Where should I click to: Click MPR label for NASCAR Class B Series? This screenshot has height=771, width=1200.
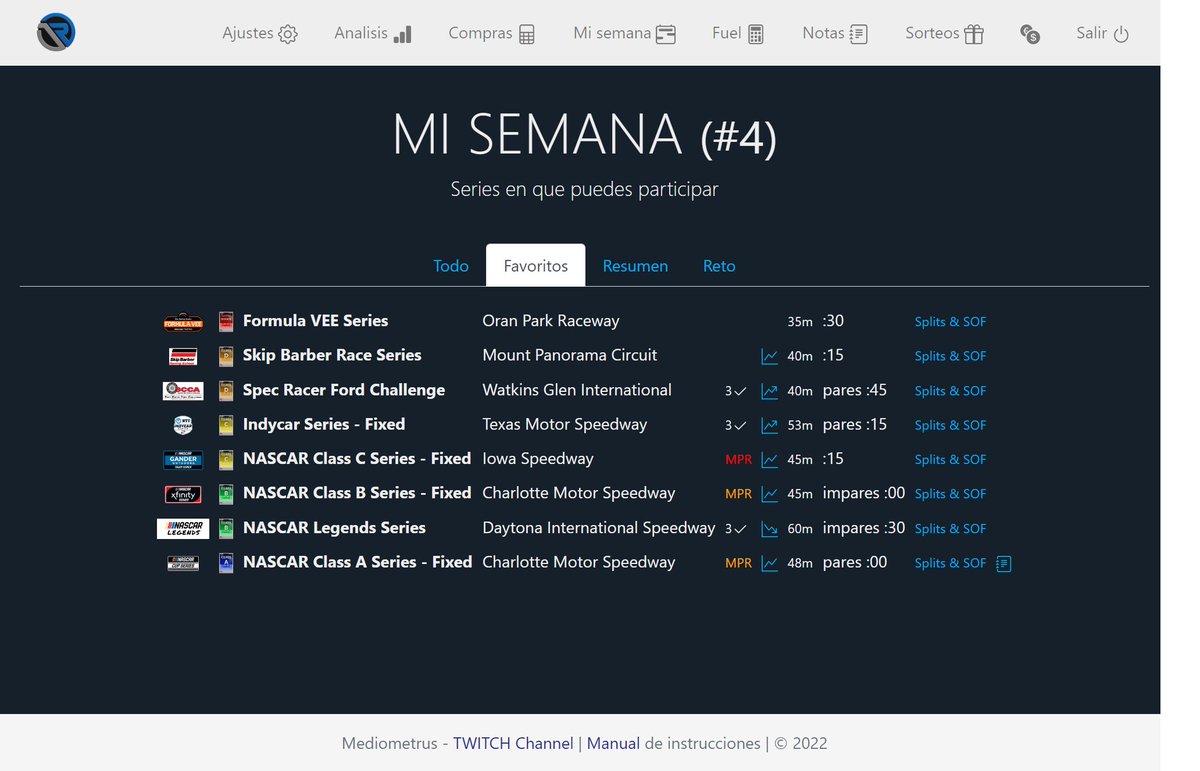click(x=738, y=494)
